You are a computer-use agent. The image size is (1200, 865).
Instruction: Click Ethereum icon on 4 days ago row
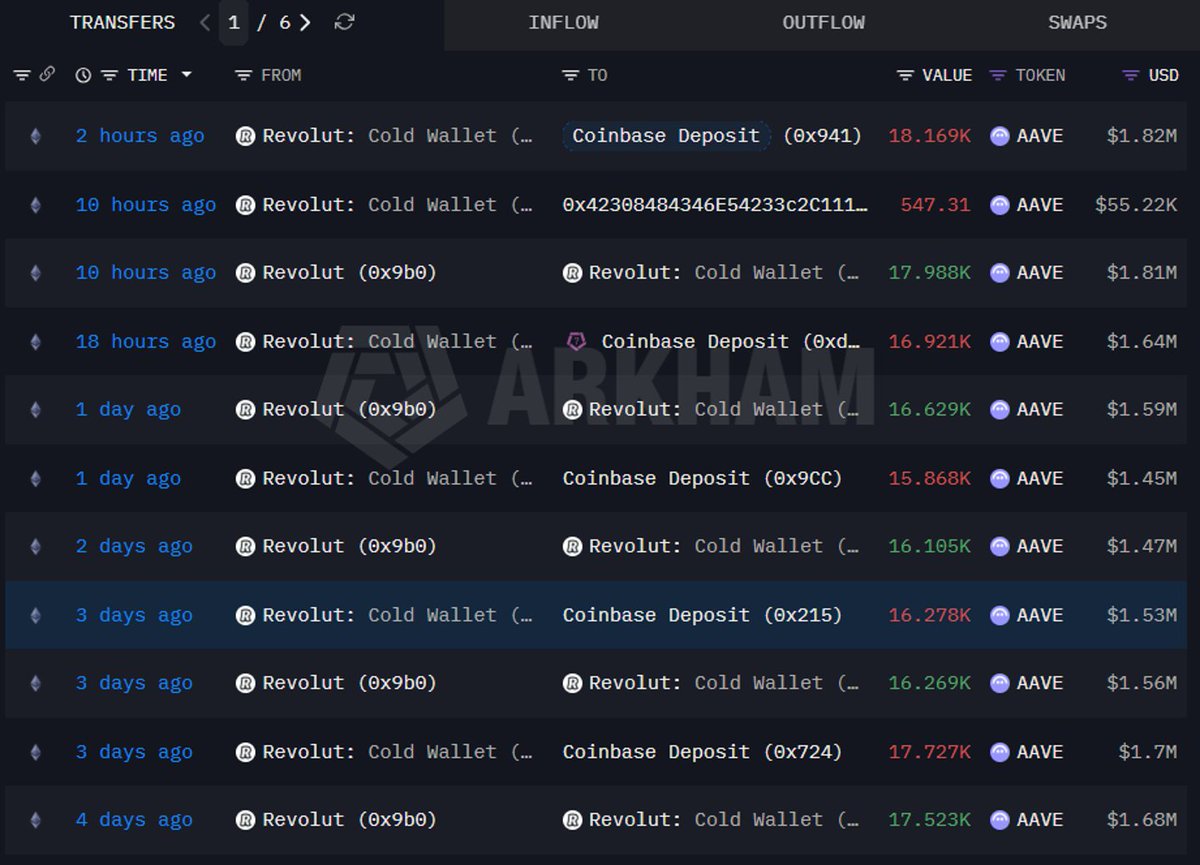[x=36, y=820]
